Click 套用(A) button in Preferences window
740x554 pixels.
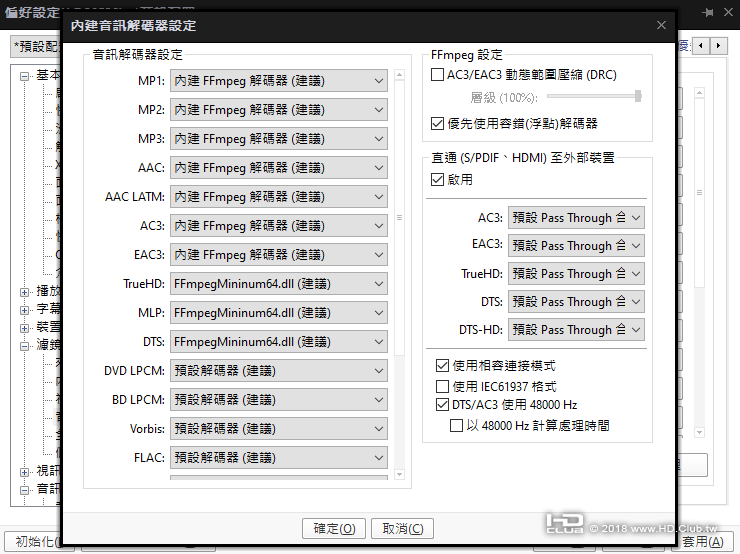pos(702,541)
